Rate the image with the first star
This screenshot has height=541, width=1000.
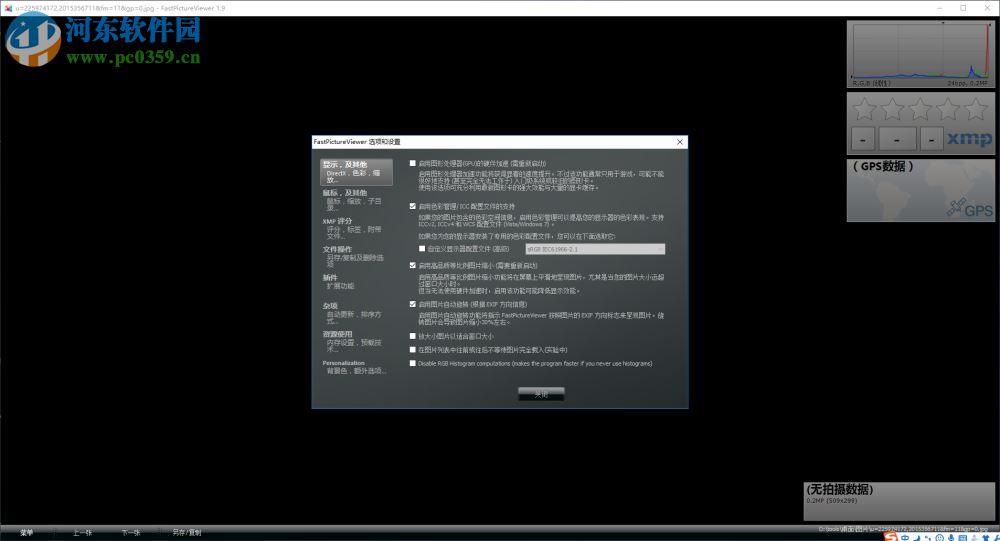tap(864, 109)
